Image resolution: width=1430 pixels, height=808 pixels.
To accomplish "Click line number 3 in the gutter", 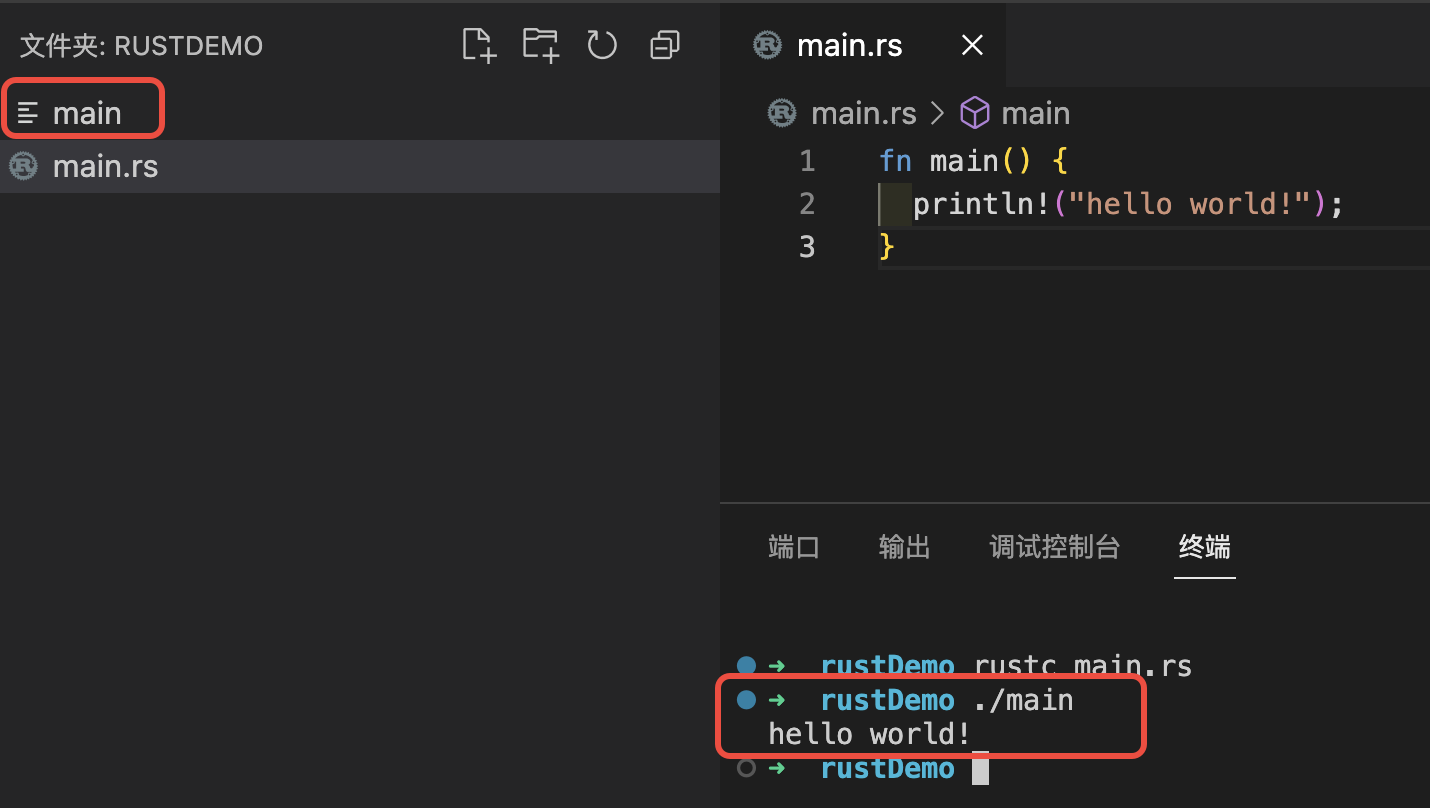I will (807, 247).
